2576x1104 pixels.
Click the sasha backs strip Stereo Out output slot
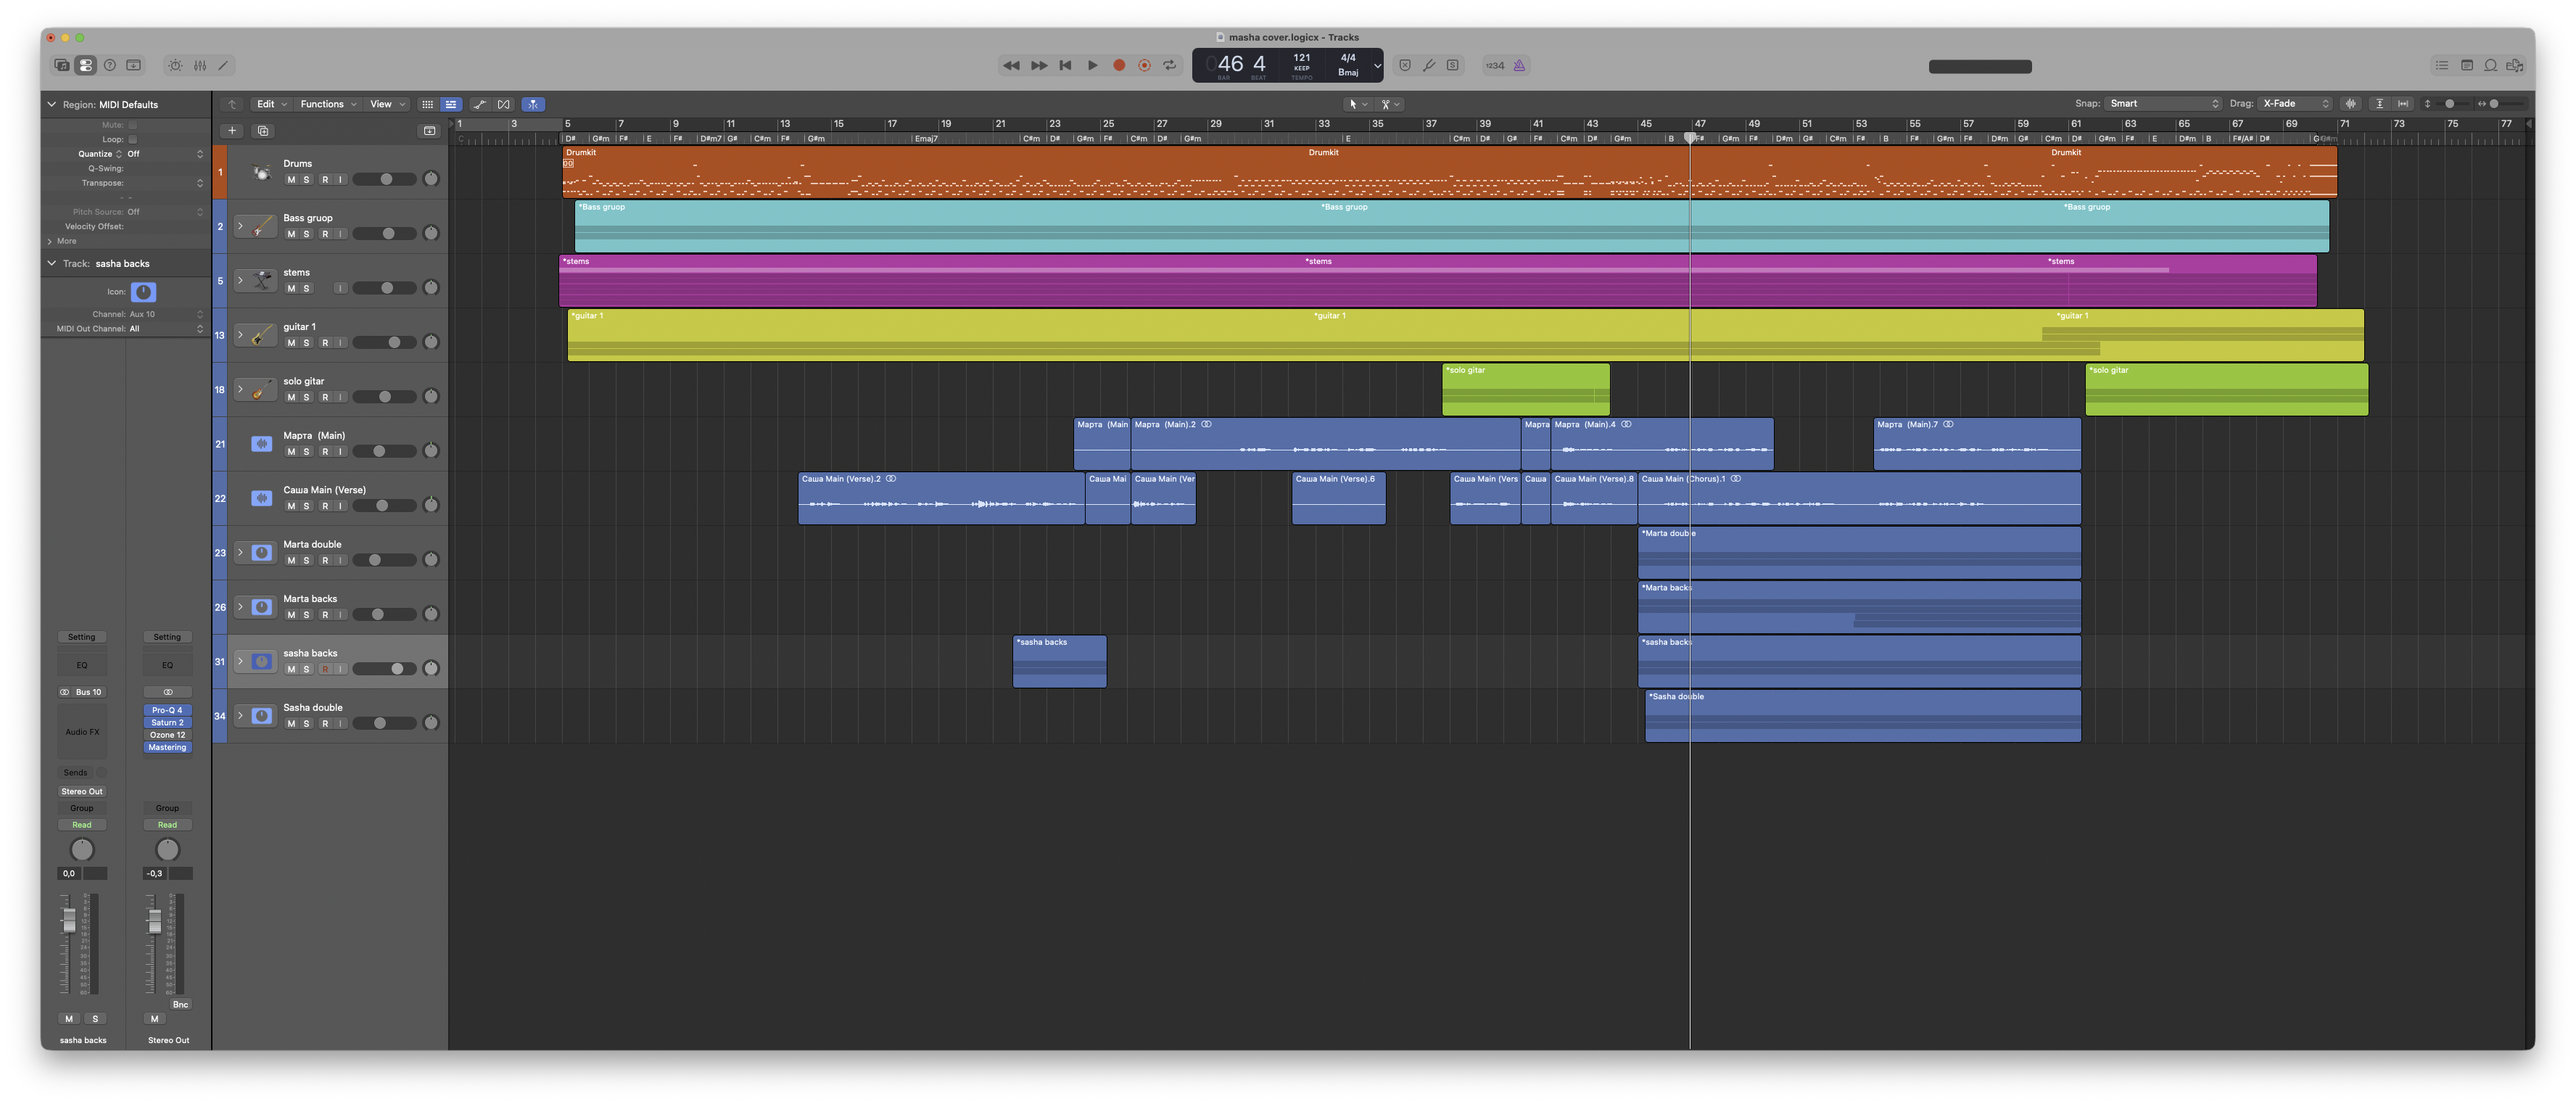82,791
